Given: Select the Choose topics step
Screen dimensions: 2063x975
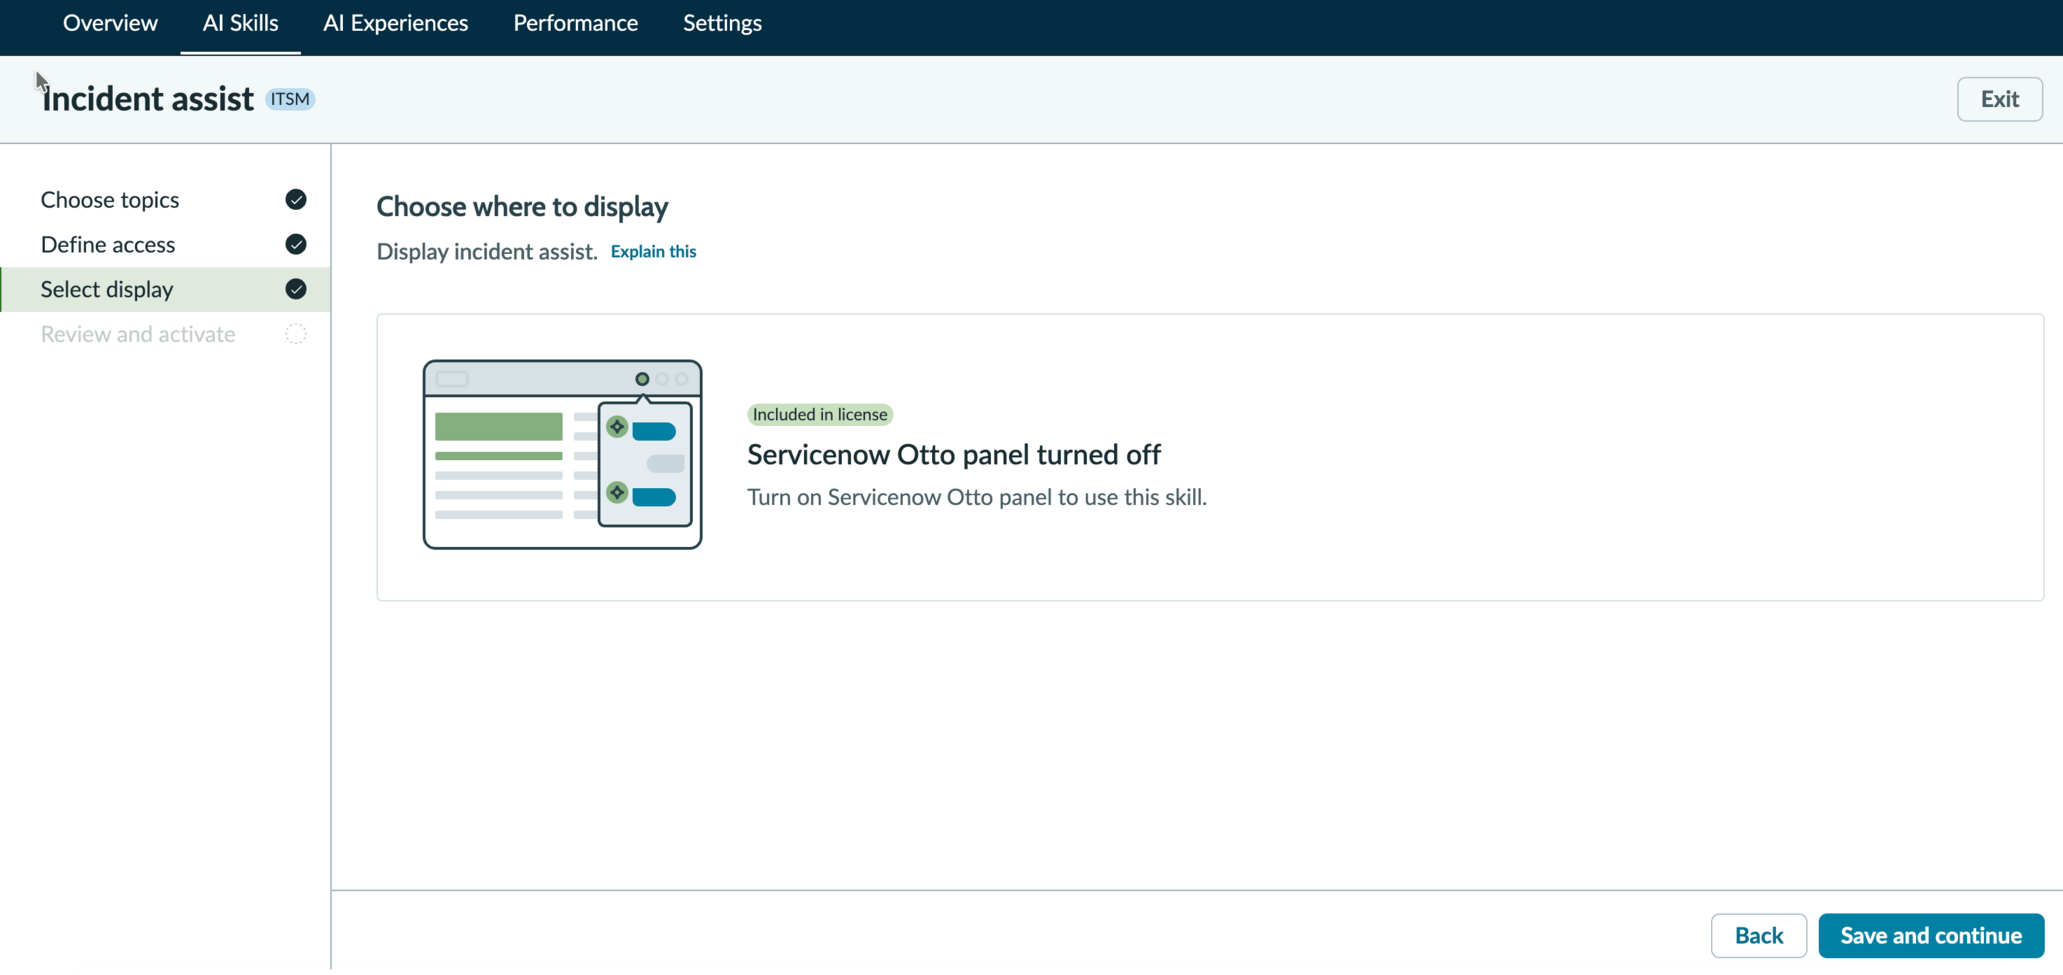Looking at the screenshot, I should click(166, 200).
